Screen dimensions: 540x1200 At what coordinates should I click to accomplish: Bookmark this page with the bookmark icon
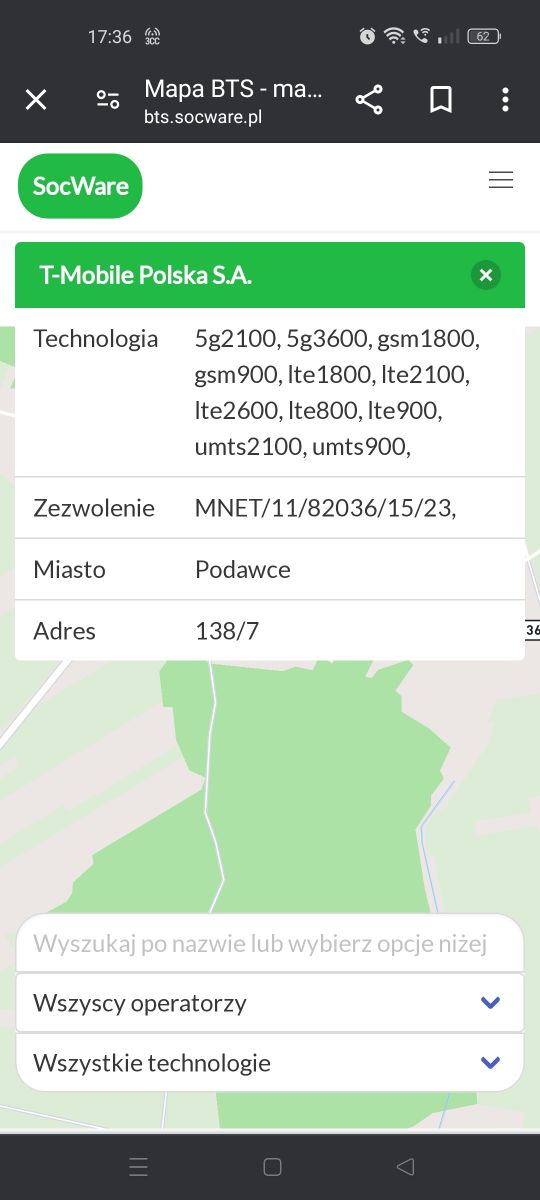pyautogui.click(x=441, y=99)
